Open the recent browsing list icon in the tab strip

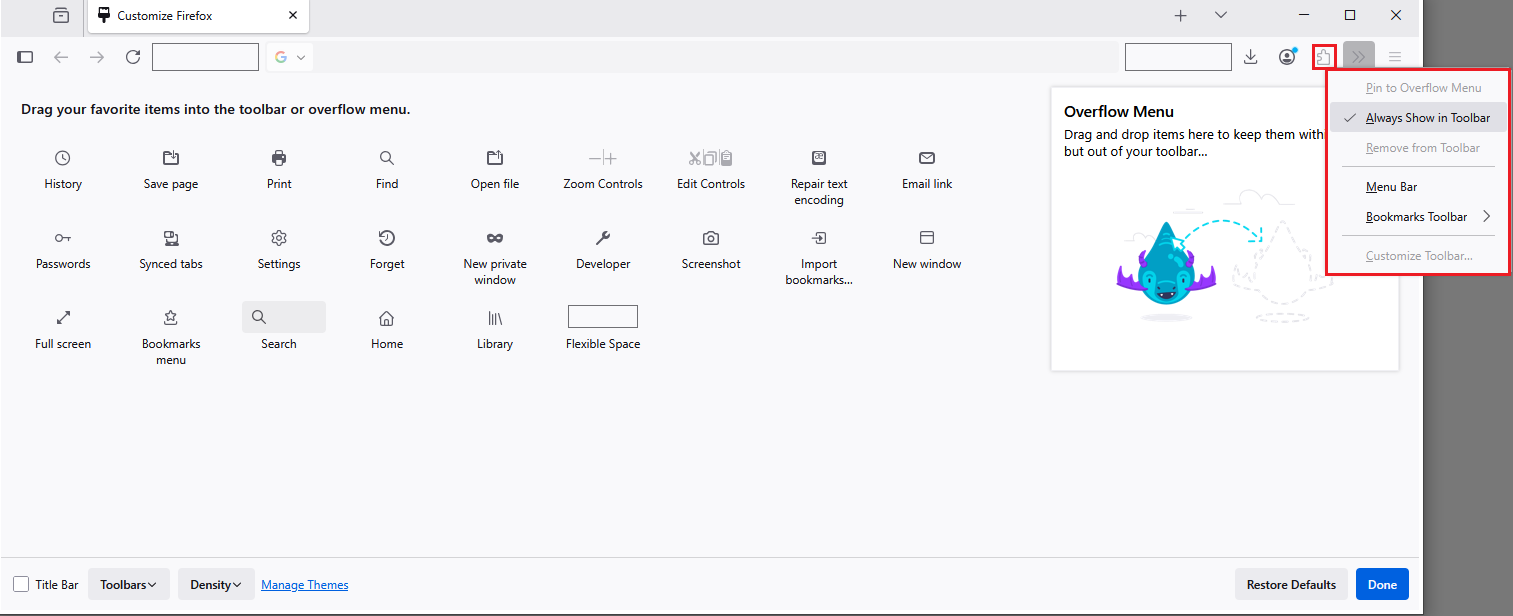coord(62,15)
